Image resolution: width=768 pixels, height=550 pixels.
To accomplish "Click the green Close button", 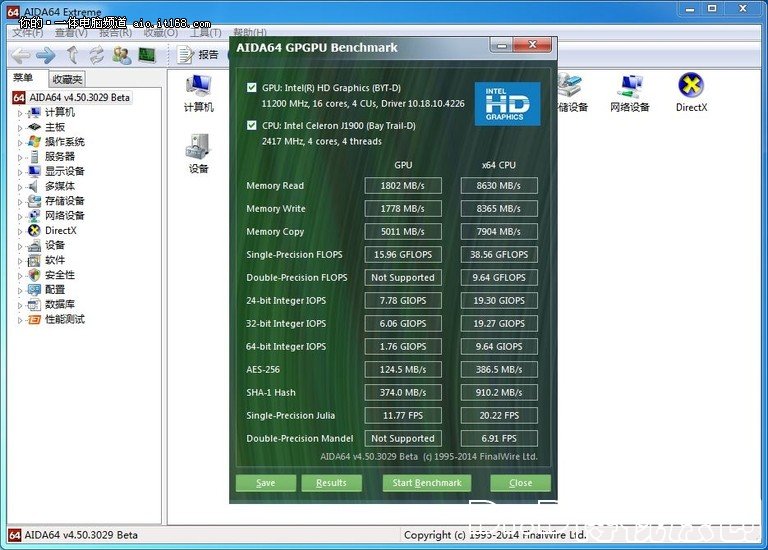I will coord(520,483).
